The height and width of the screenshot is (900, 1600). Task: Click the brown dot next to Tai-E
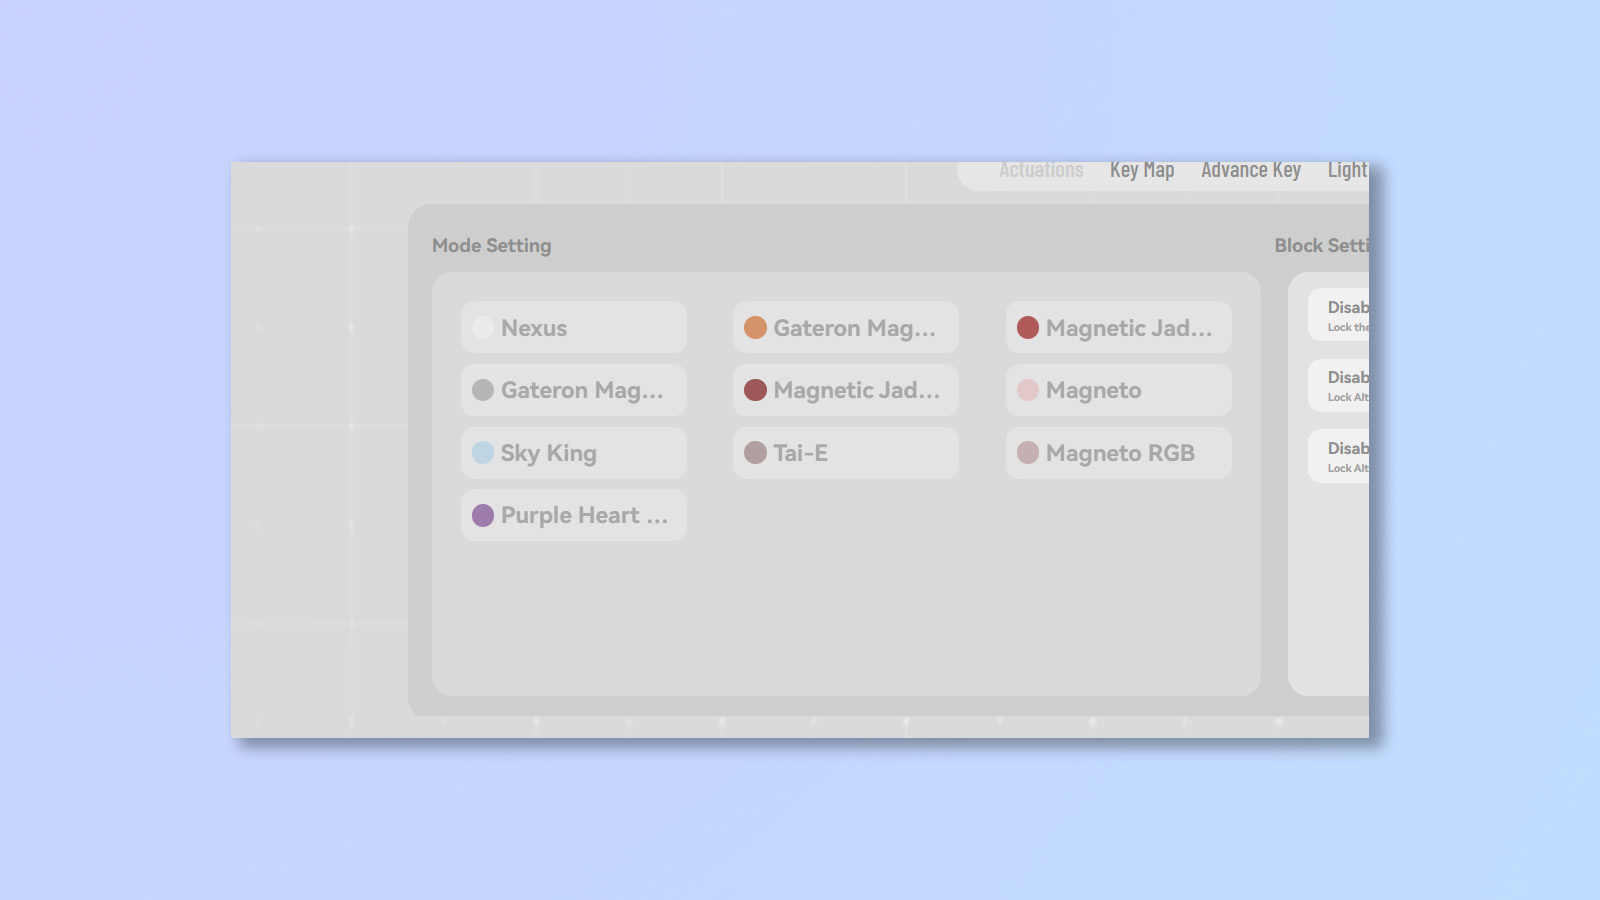click(756, 452)
